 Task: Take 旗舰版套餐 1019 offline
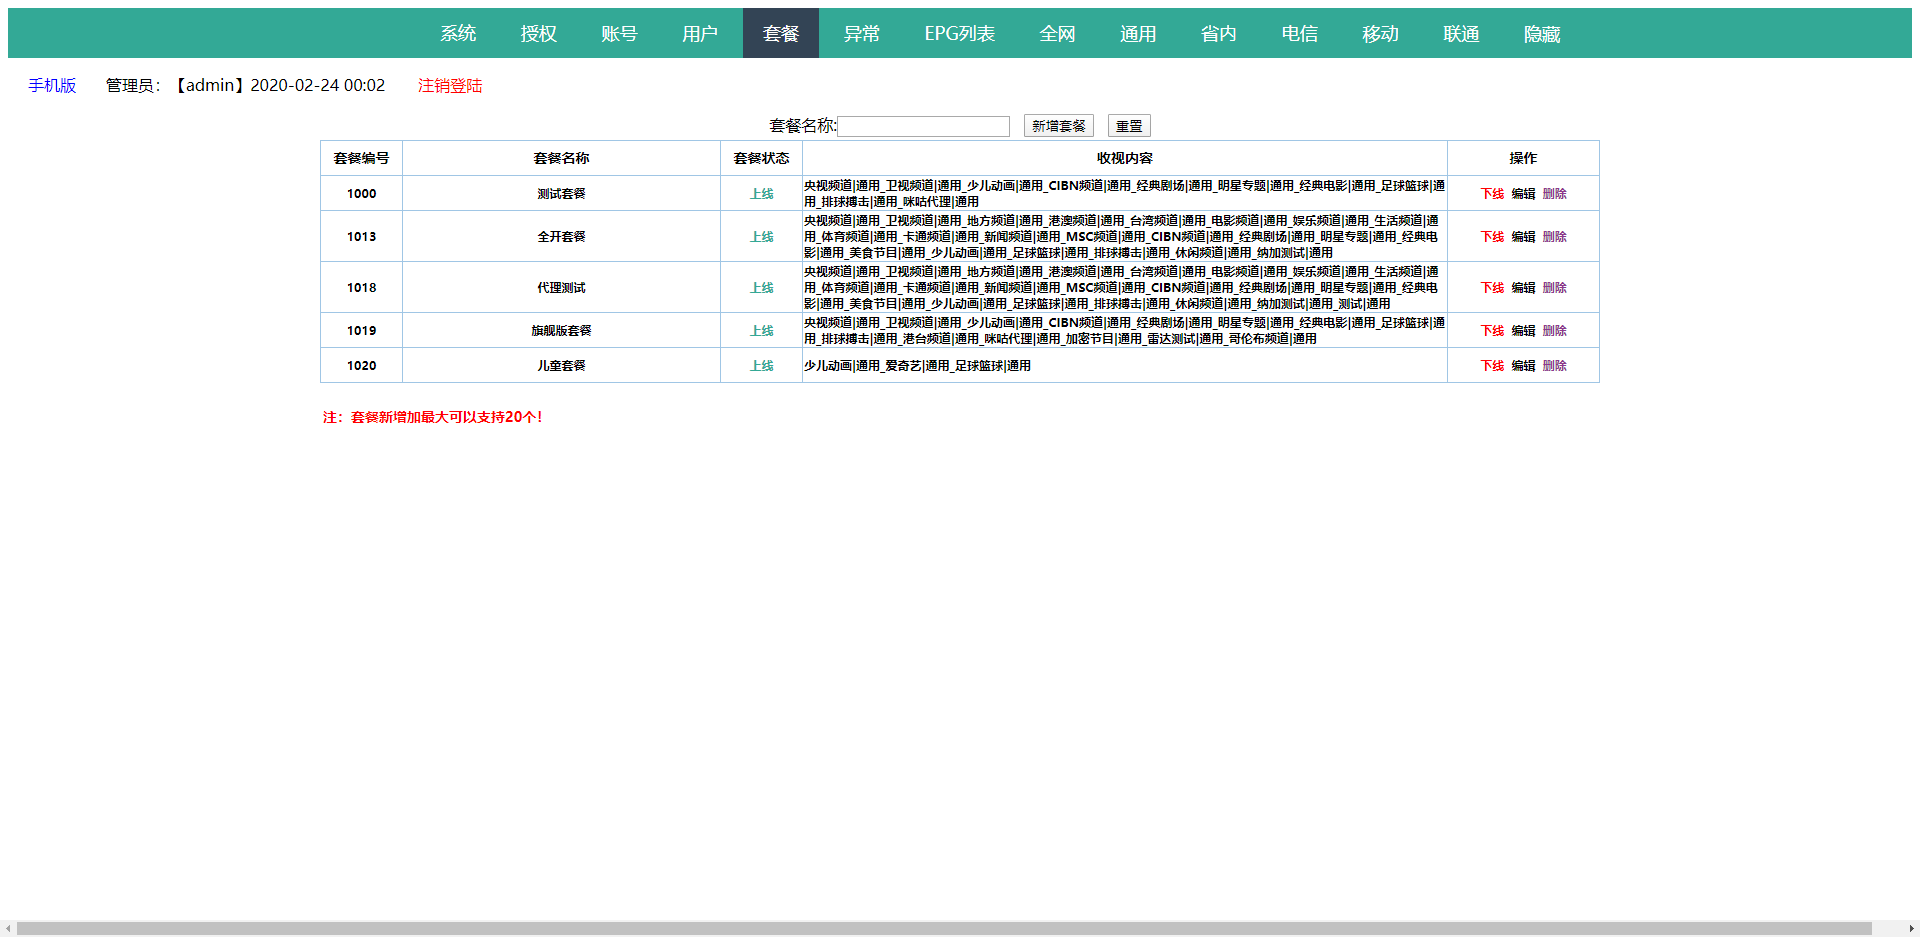tap(1492, 331)
